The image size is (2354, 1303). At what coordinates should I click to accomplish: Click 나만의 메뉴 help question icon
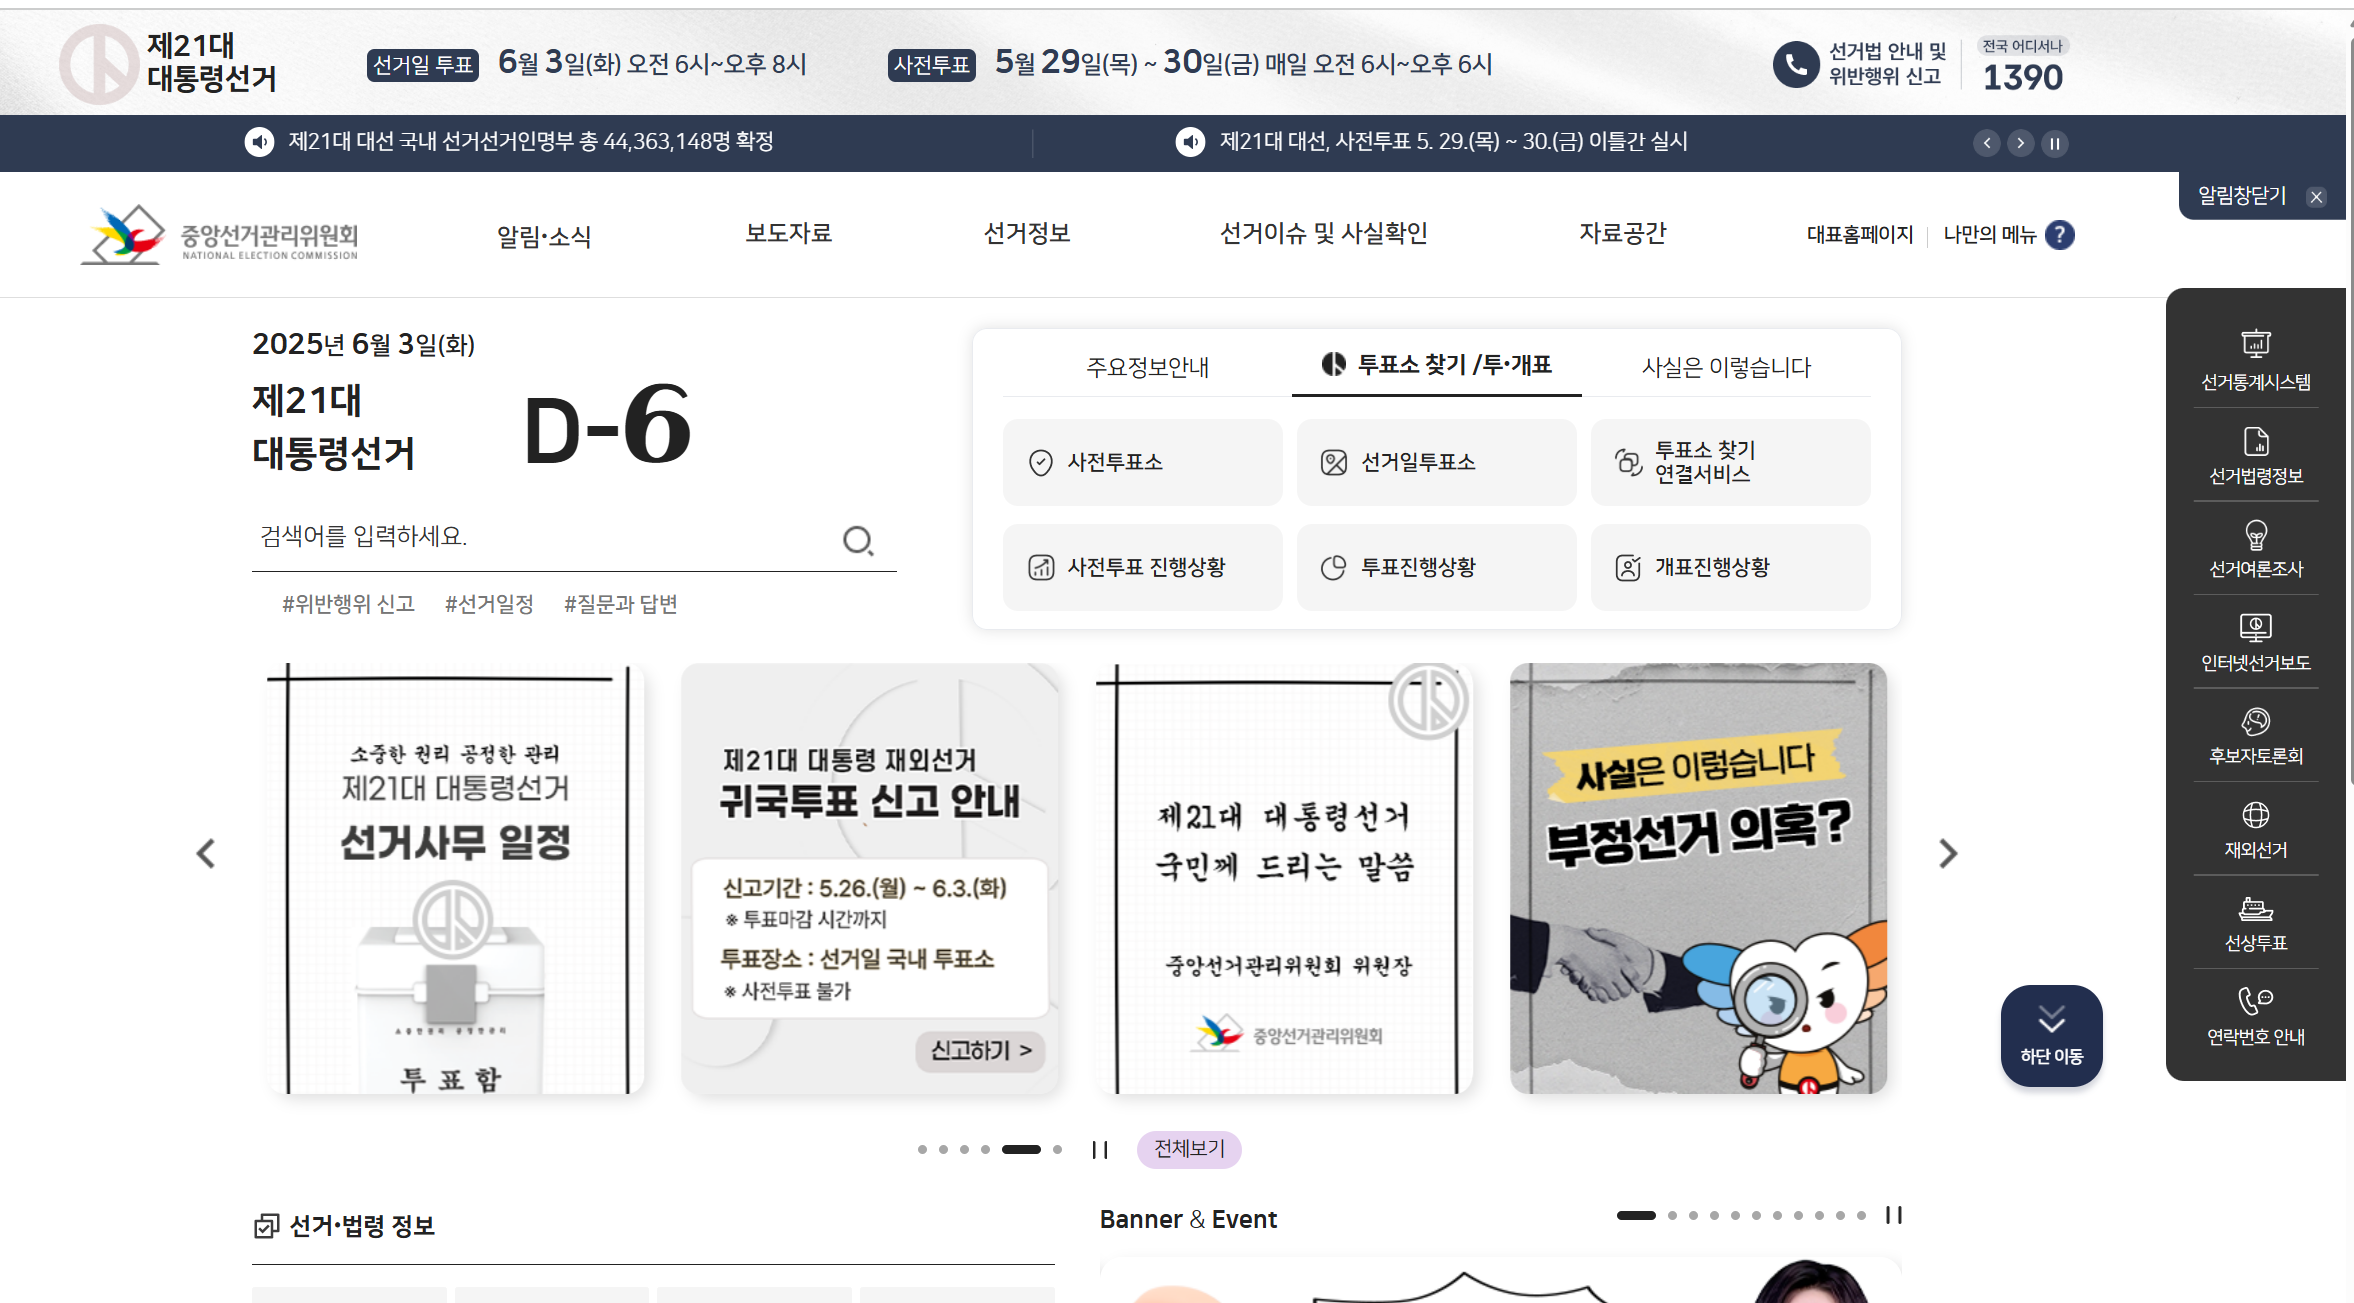pyautogui.click(x=2059, y=235)
